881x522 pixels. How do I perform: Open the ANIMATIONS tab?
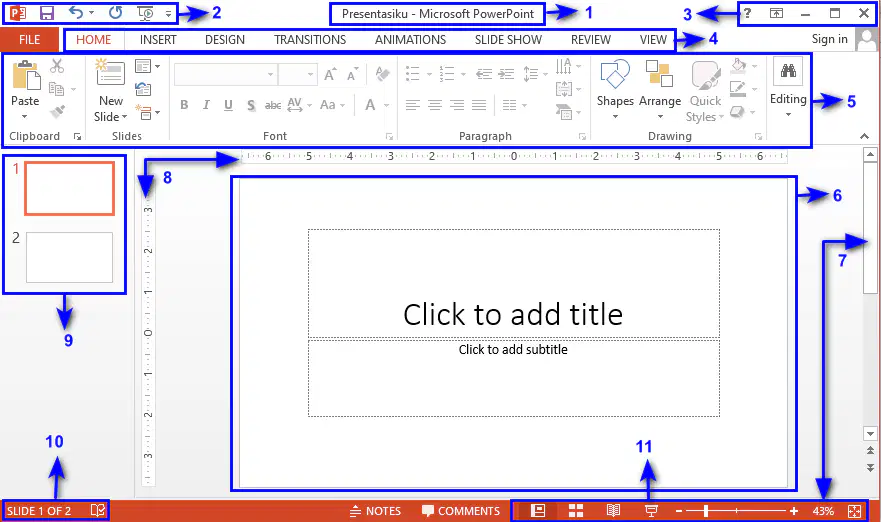411,40
